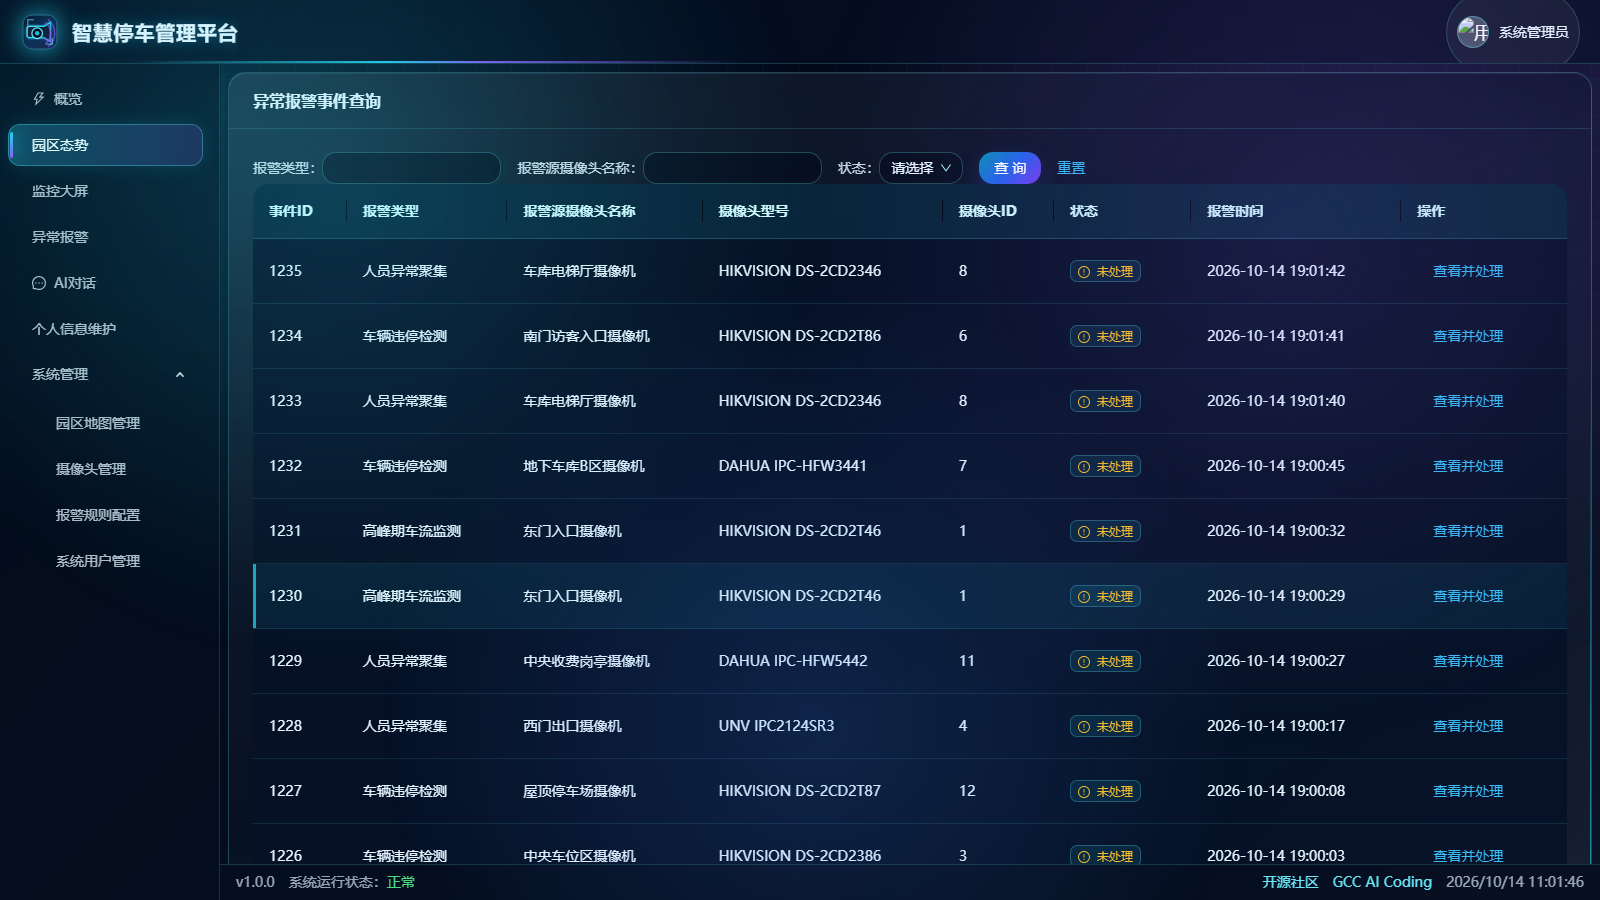This screenshot has height=900, width=1600.
Task: Click 未处理 status tag of event 1233
Action: [x=1105, y=401]
